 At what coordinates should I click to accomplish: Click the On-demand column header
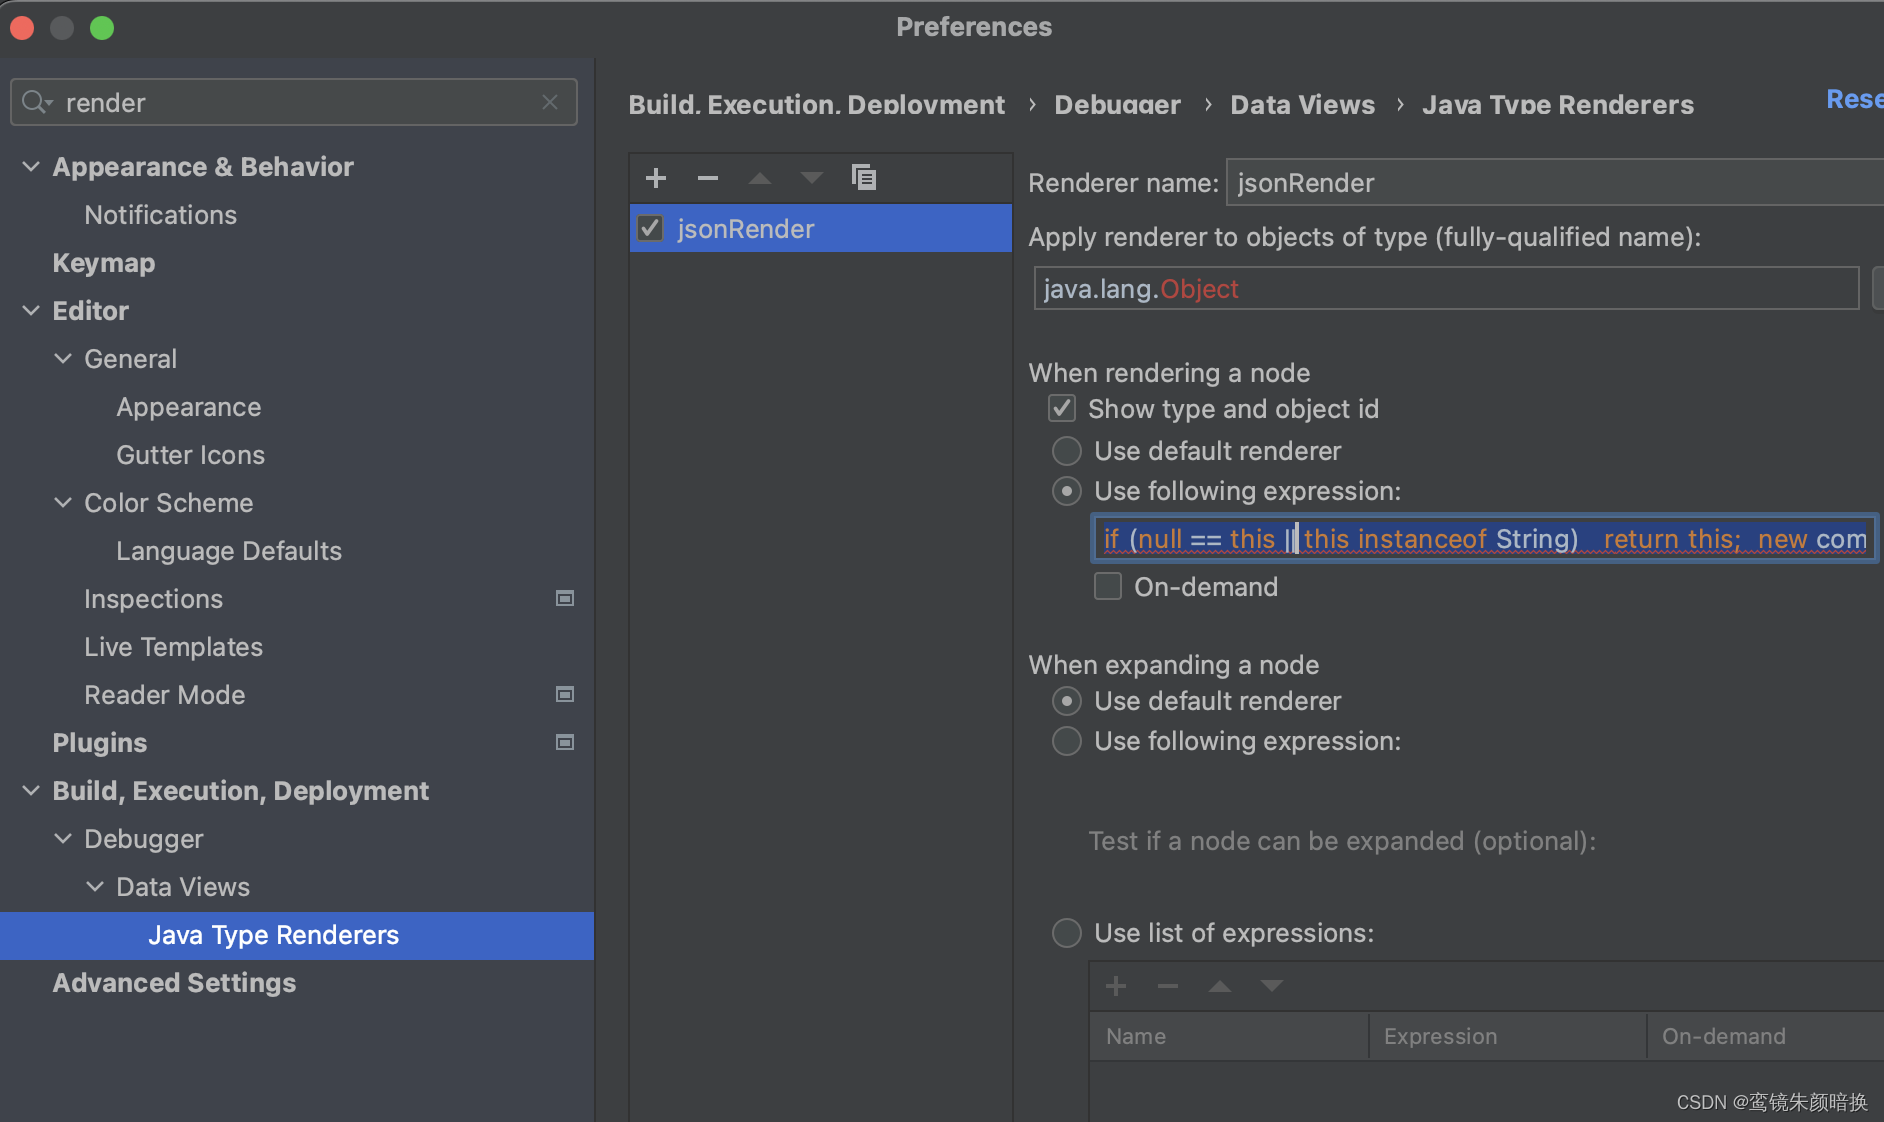coord(1765,1036)
